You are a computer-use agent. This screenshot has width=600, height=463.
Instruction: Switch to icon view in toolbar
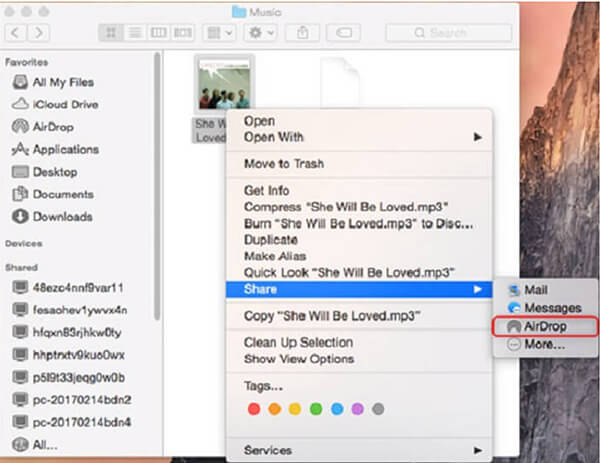(111, 33)
